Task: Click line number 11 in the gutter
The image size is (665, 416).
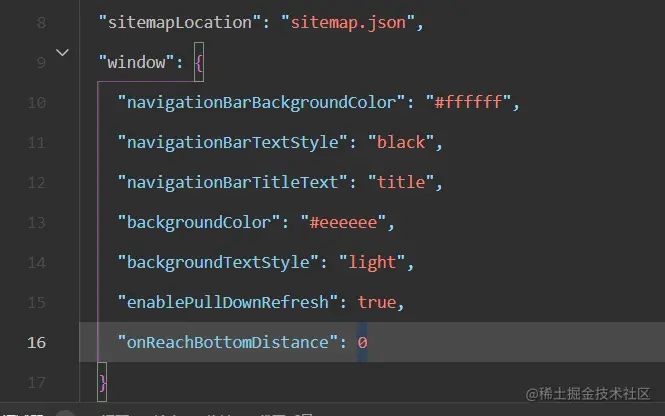Action: coord(36,142)
